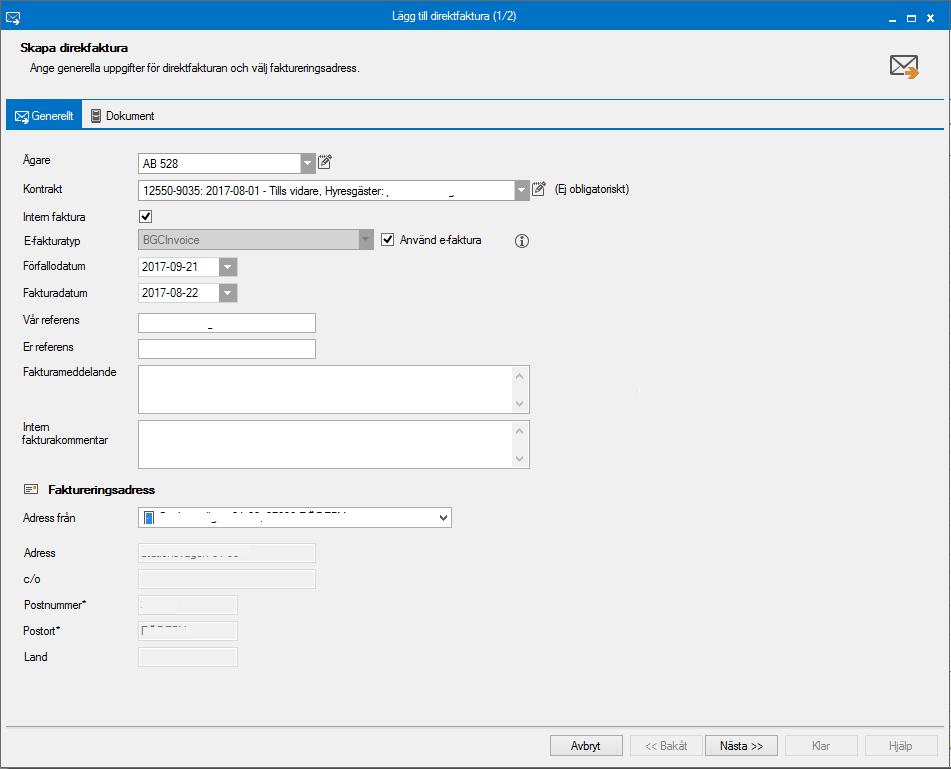Click the Intern fakturakommentar scroll-down arrow
951x769 pixels.
coord(520,459)
